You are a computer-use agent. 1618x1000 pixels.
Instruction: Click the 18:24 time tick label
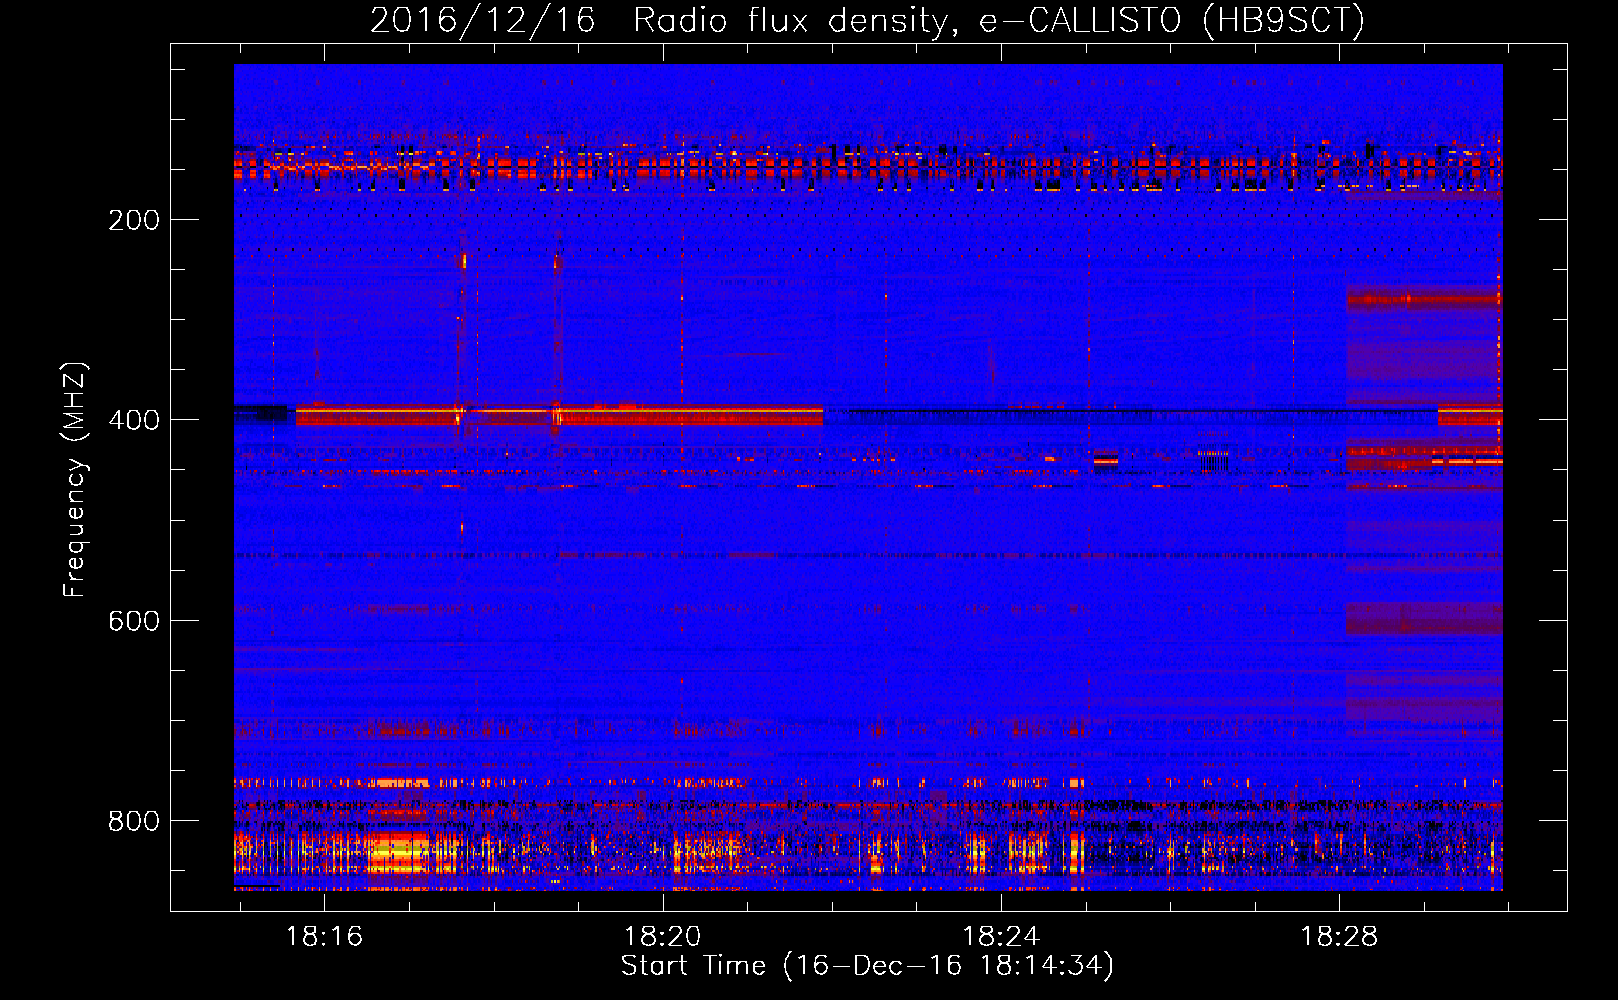point(1000,937)
